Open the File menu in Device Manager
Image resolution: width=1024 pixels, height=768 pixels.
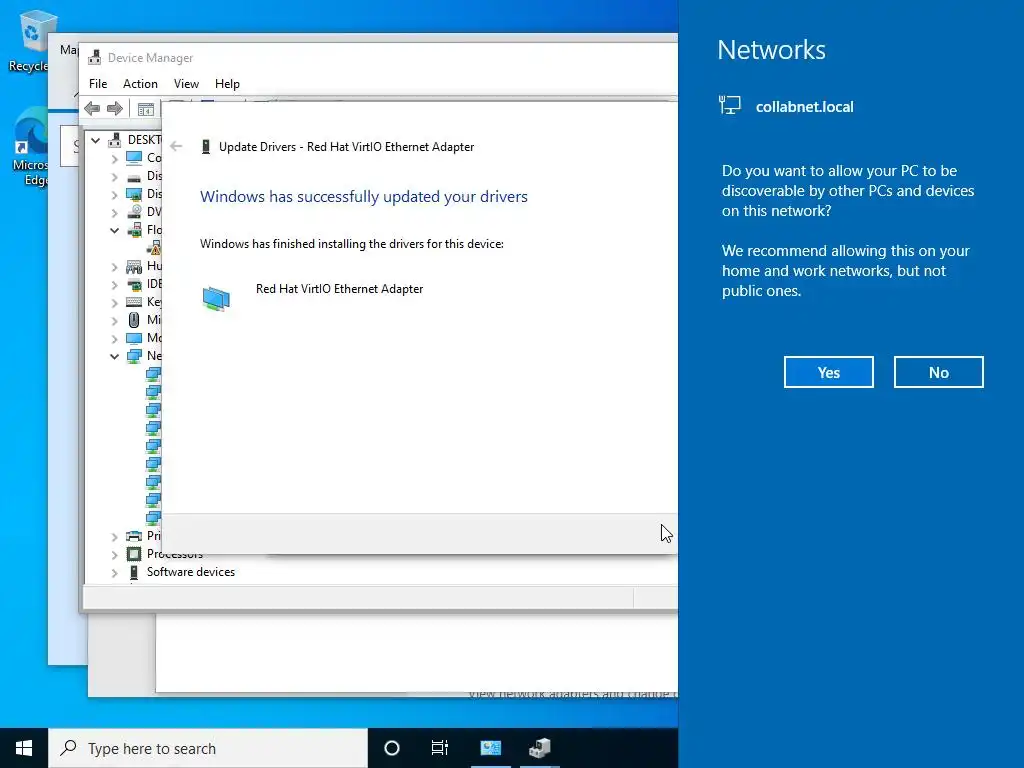click(98, 84)
